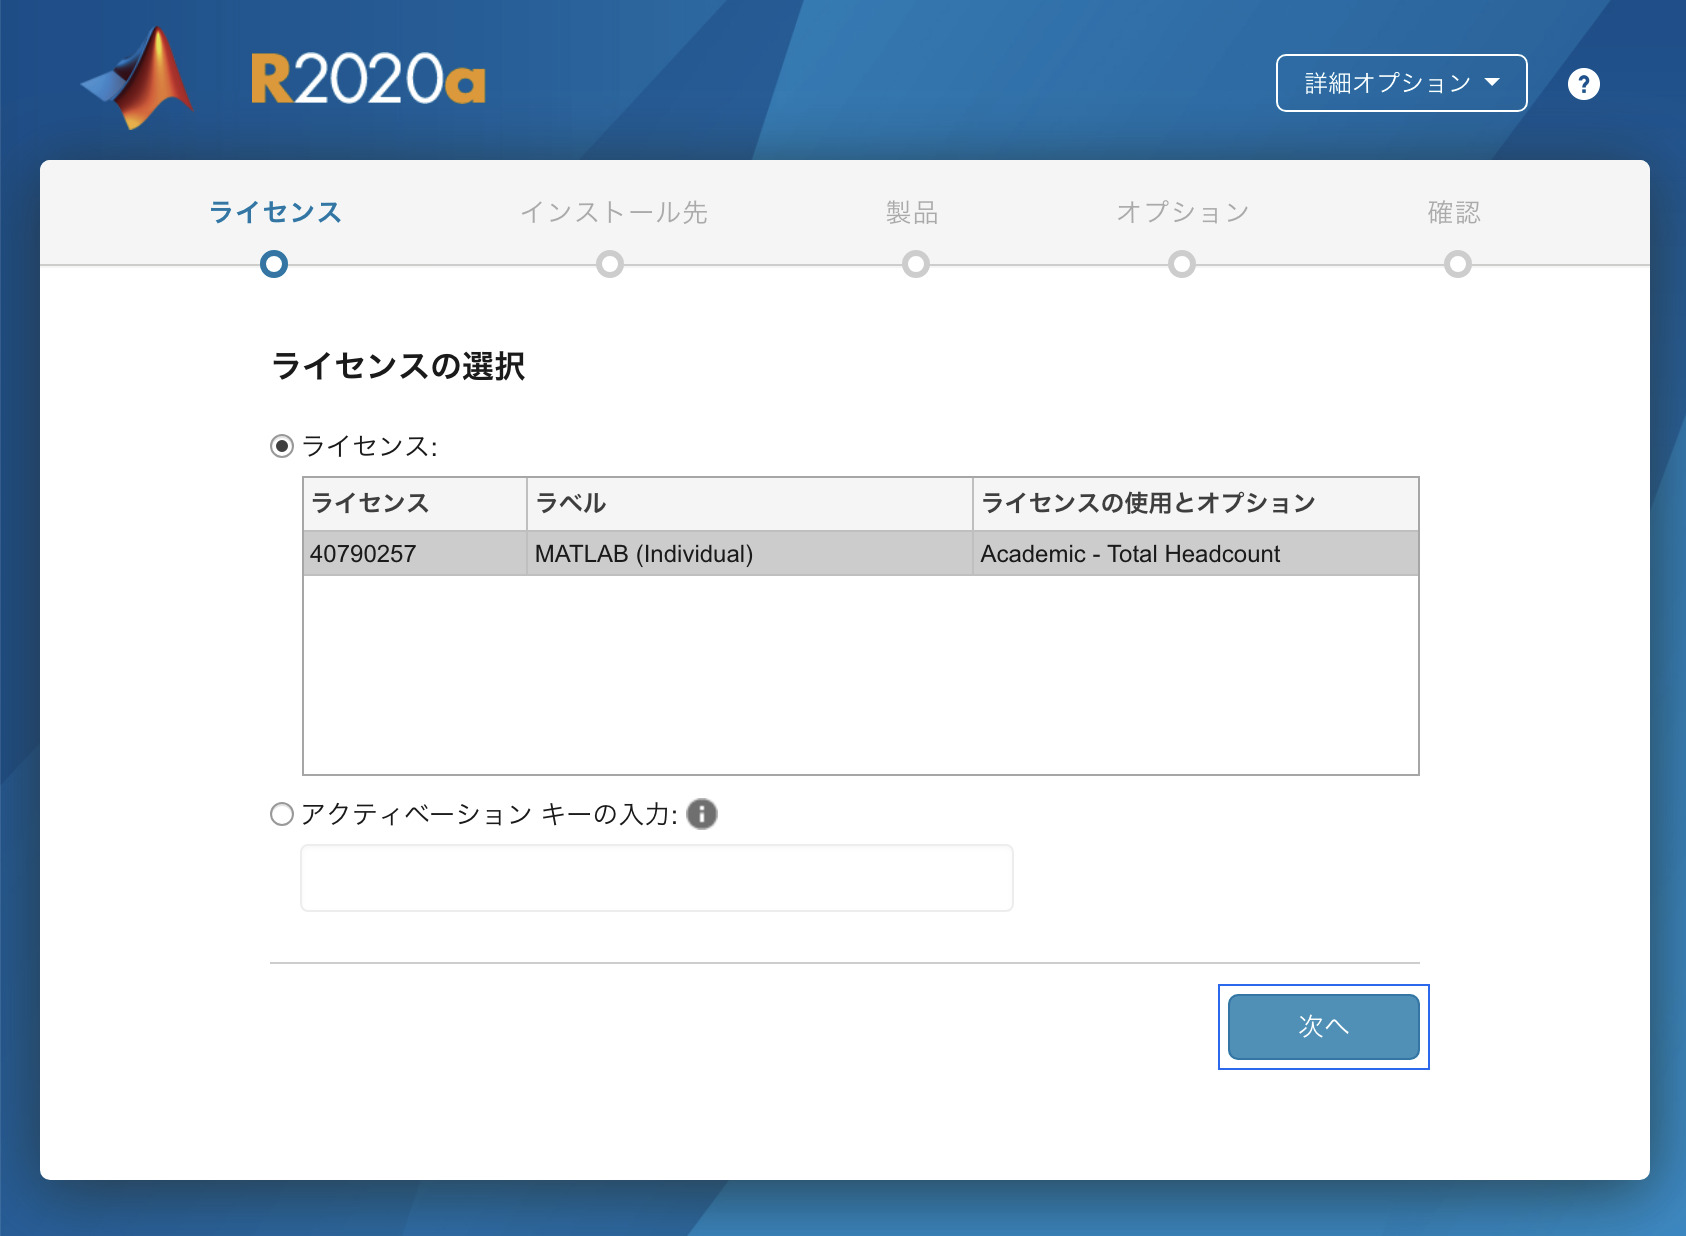This screenshot has width=1686, height=1236.
Task: Click the MATLAB (Individual) label cell
Action: [x=750, y=553]
